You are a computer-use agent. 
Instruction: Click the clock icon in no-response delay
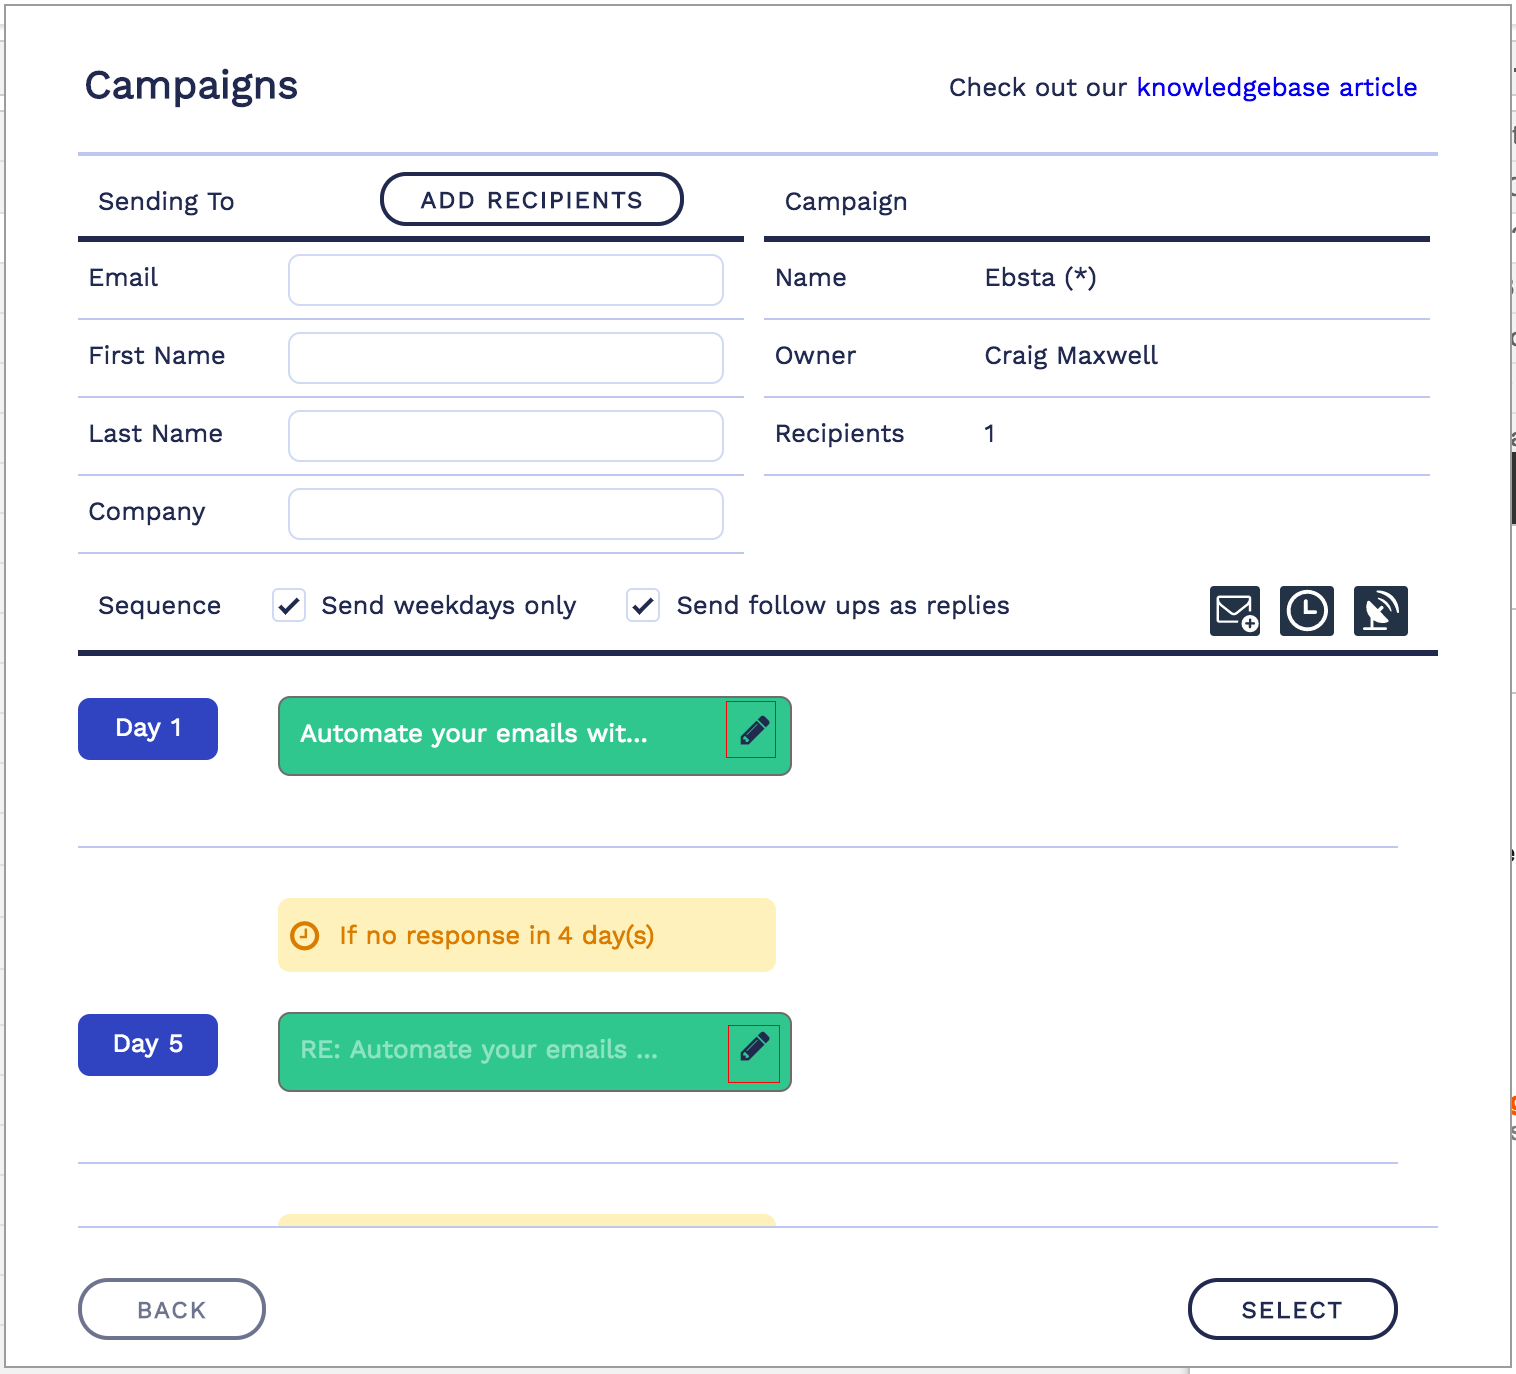coord(304,936)
